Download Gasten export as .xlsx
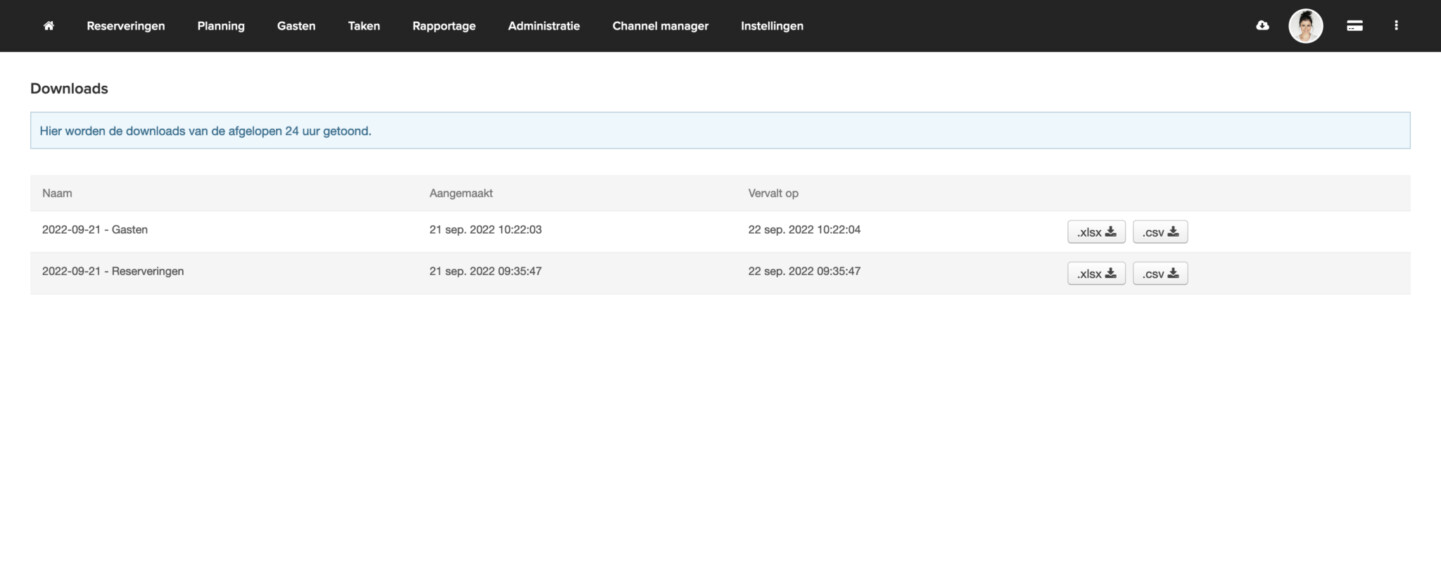The height and width of the screenshot is (563, 1441). (x=1096, y=232)
